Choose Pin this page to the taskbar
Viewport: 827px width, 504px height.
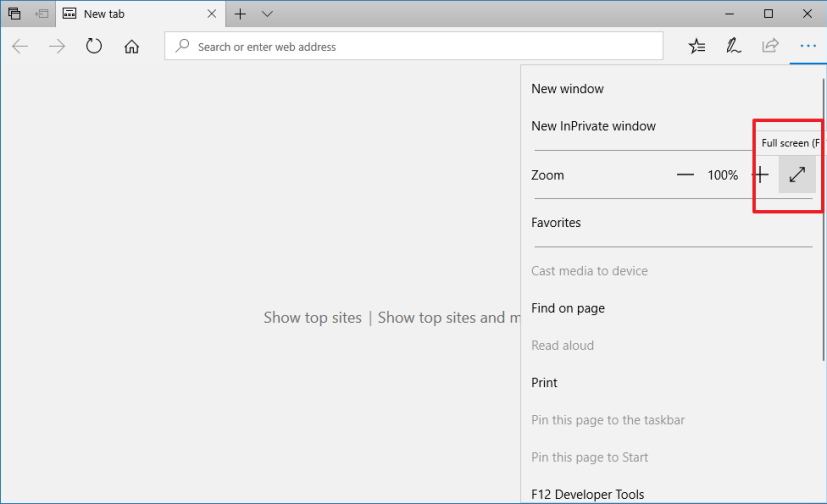(x=608, y=420)
